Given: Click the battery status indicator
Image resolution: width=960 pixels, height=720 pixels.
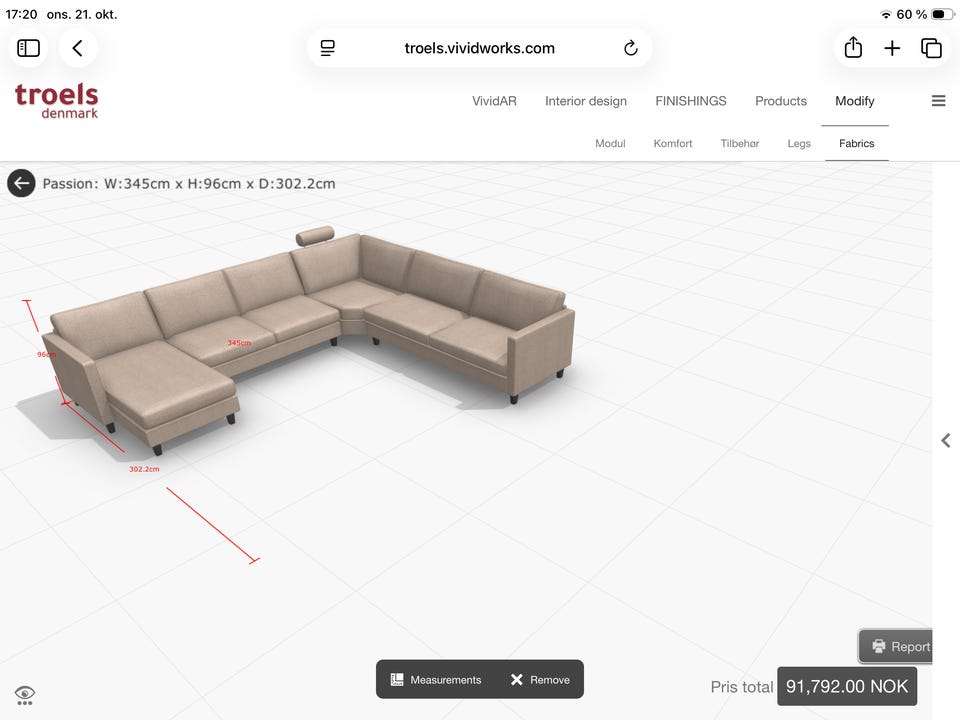Looking at the screenshot, I should [942, 14].
